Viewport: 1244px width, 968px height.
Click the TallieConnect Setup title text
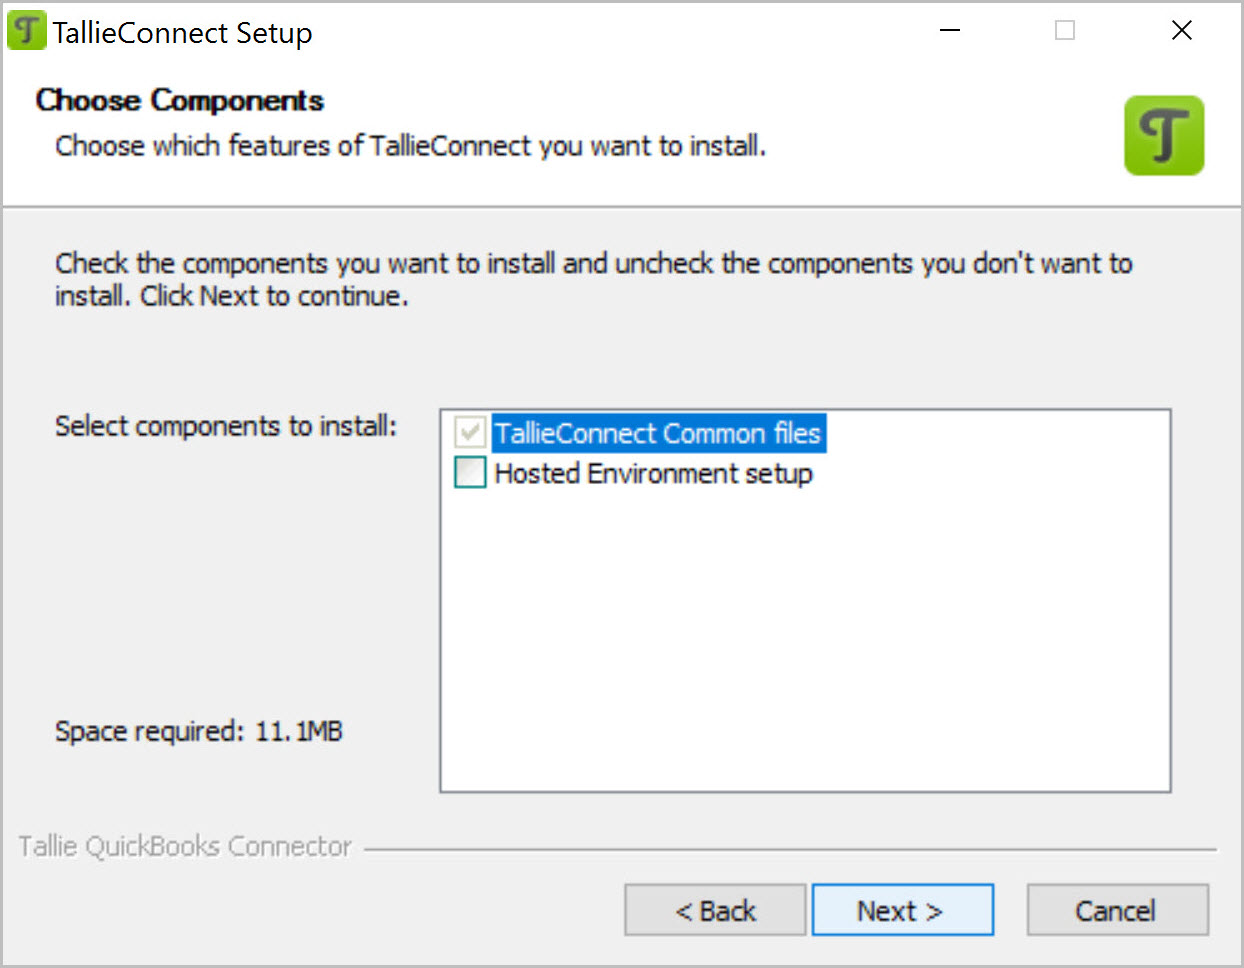(x=183, y=33)
